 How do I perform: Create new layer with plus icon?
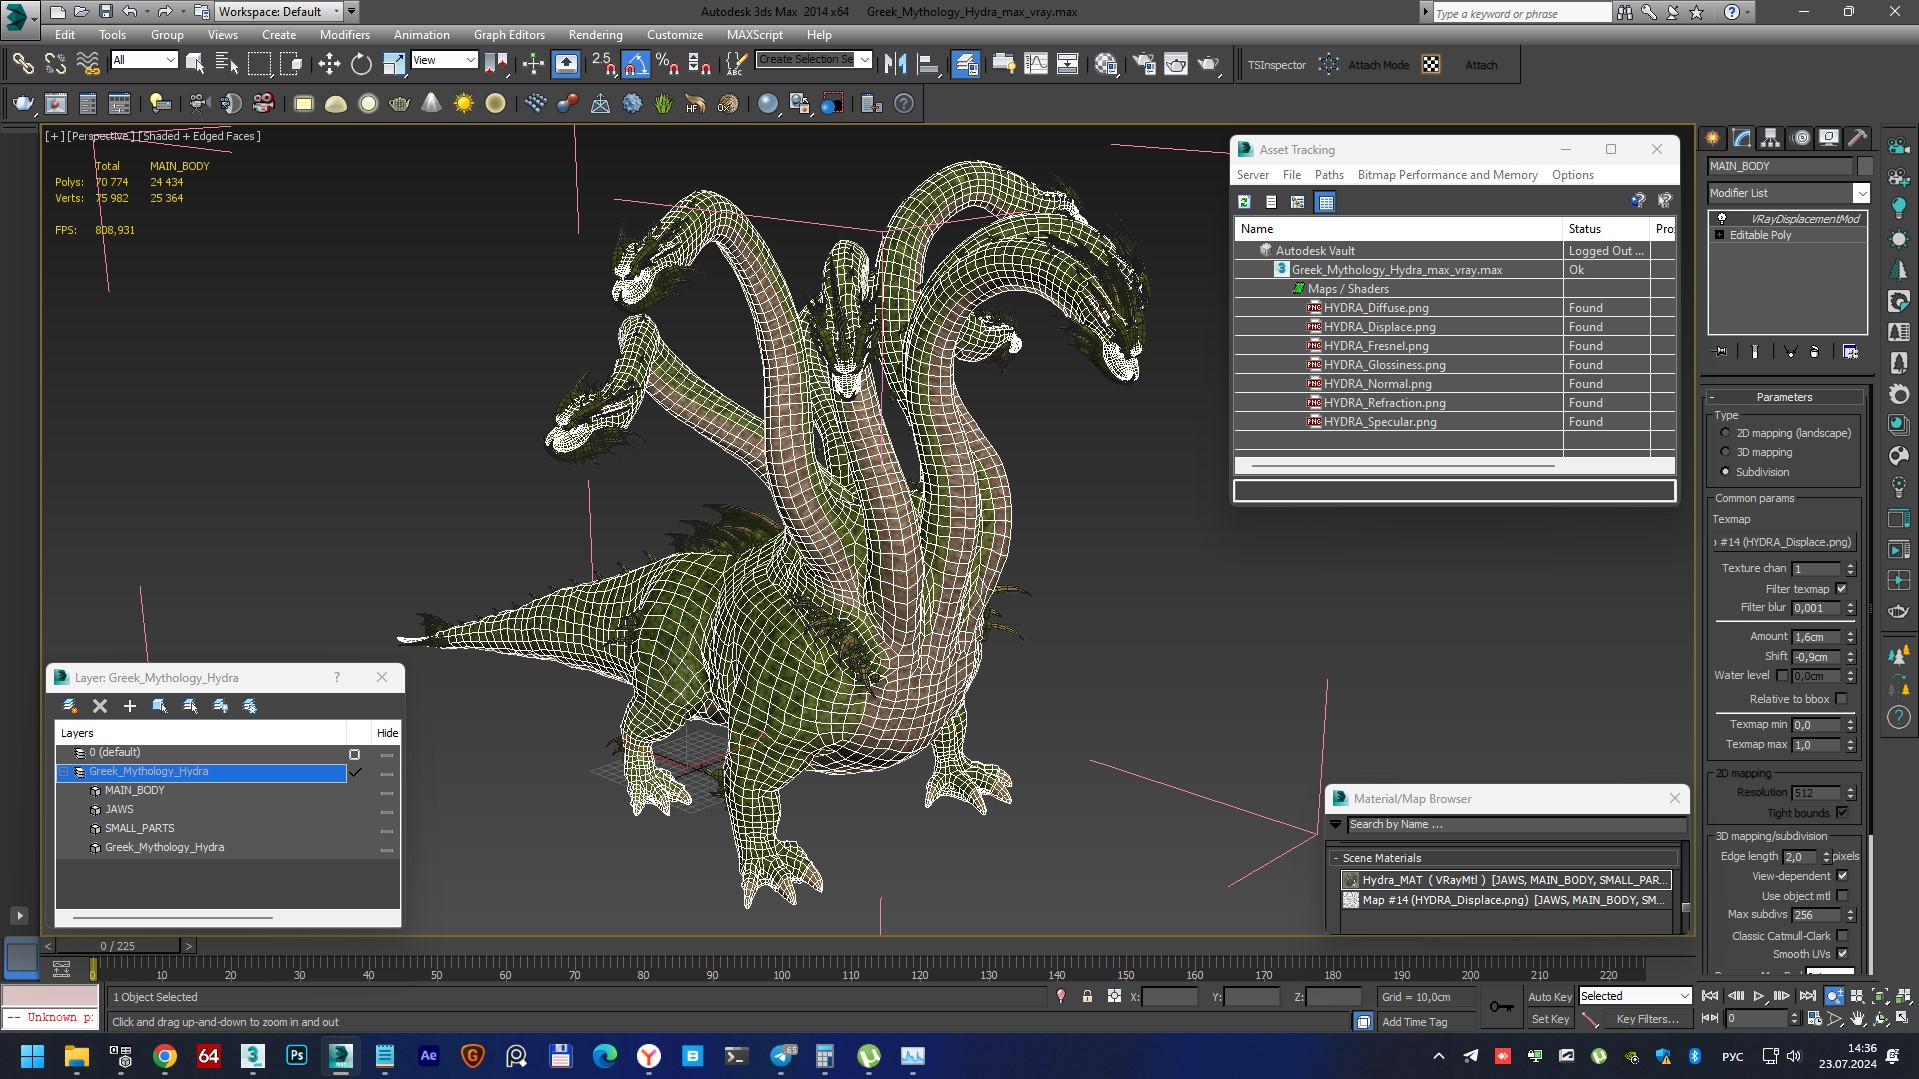point(129,706)
